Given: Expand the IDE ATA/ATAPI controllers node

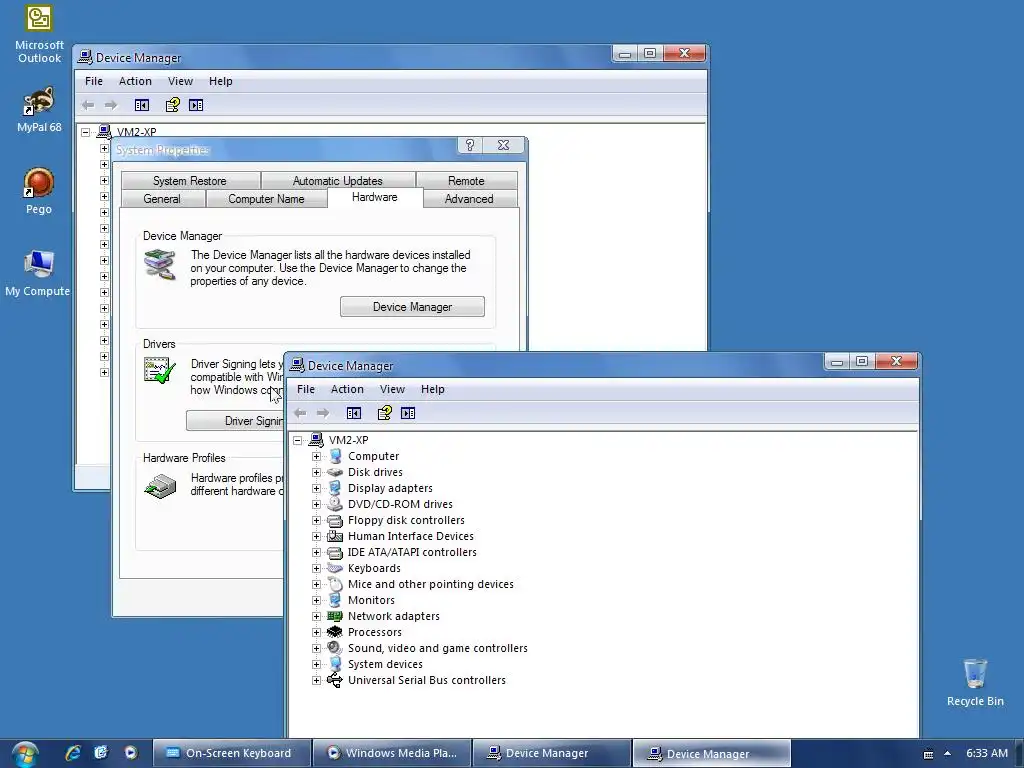Looking at the screenshot, I should (316, 552).
